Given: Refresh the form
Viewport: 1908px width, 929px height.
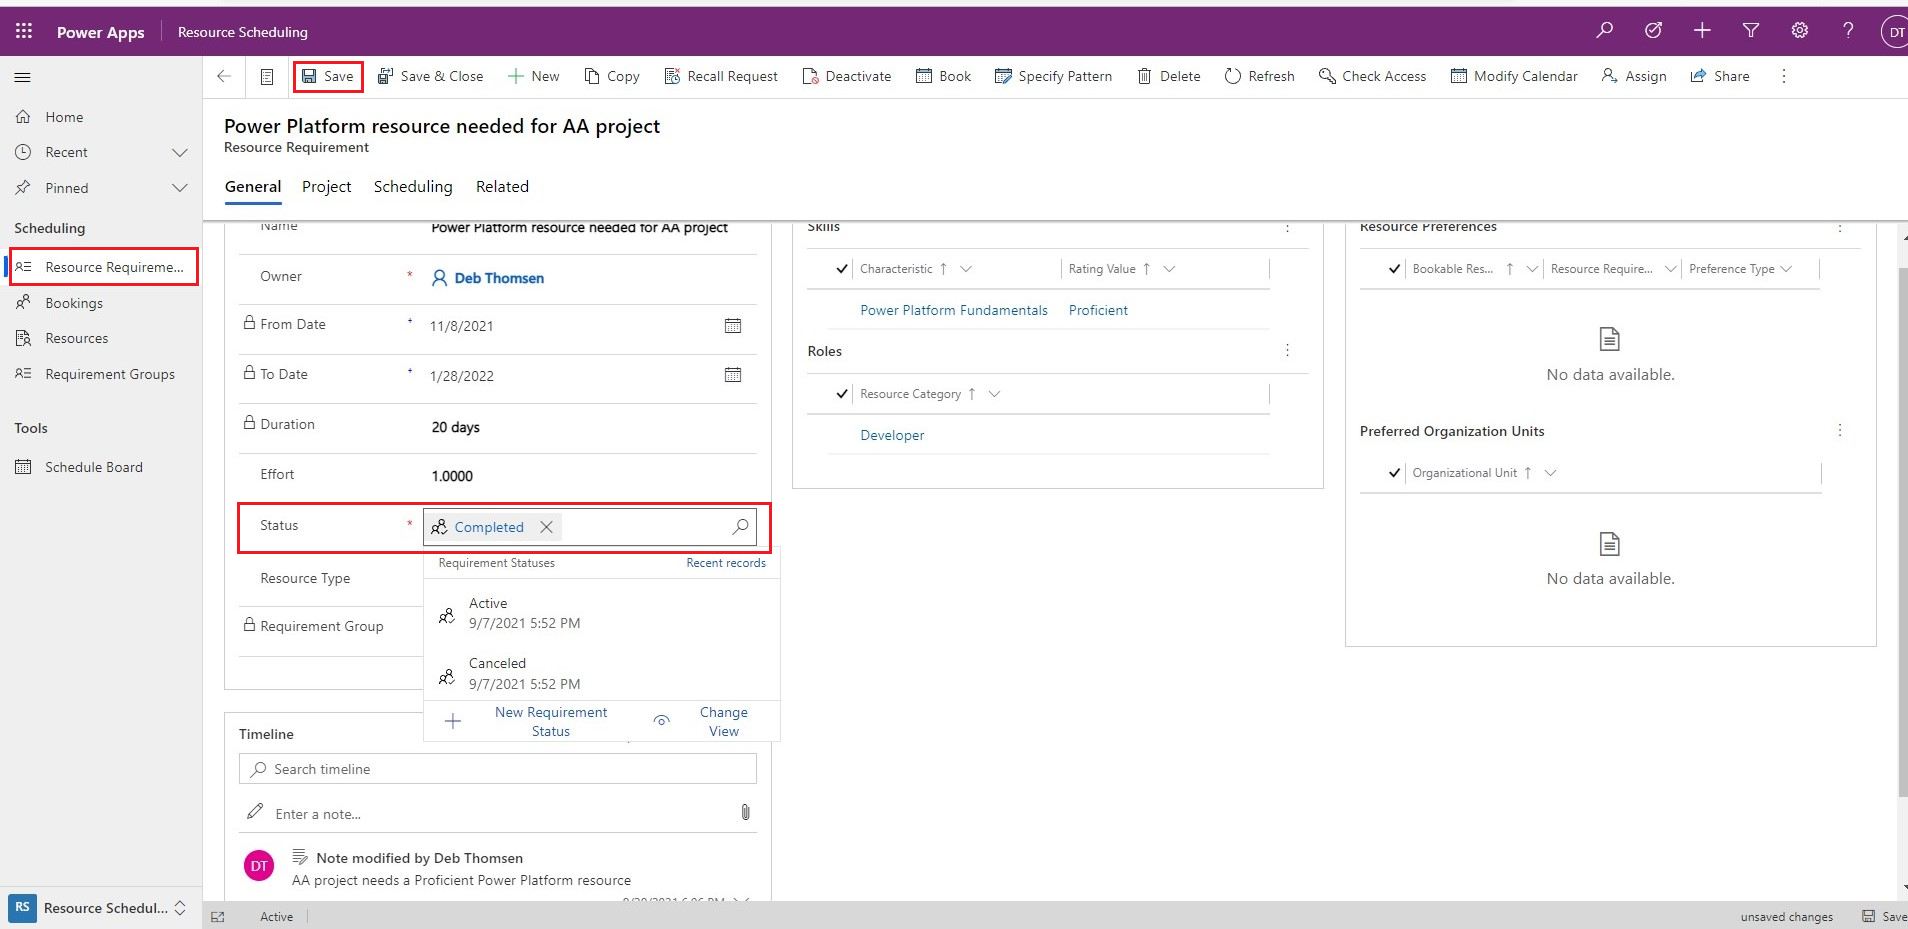Looking at the screenshot, I should tap(1260, 76).
